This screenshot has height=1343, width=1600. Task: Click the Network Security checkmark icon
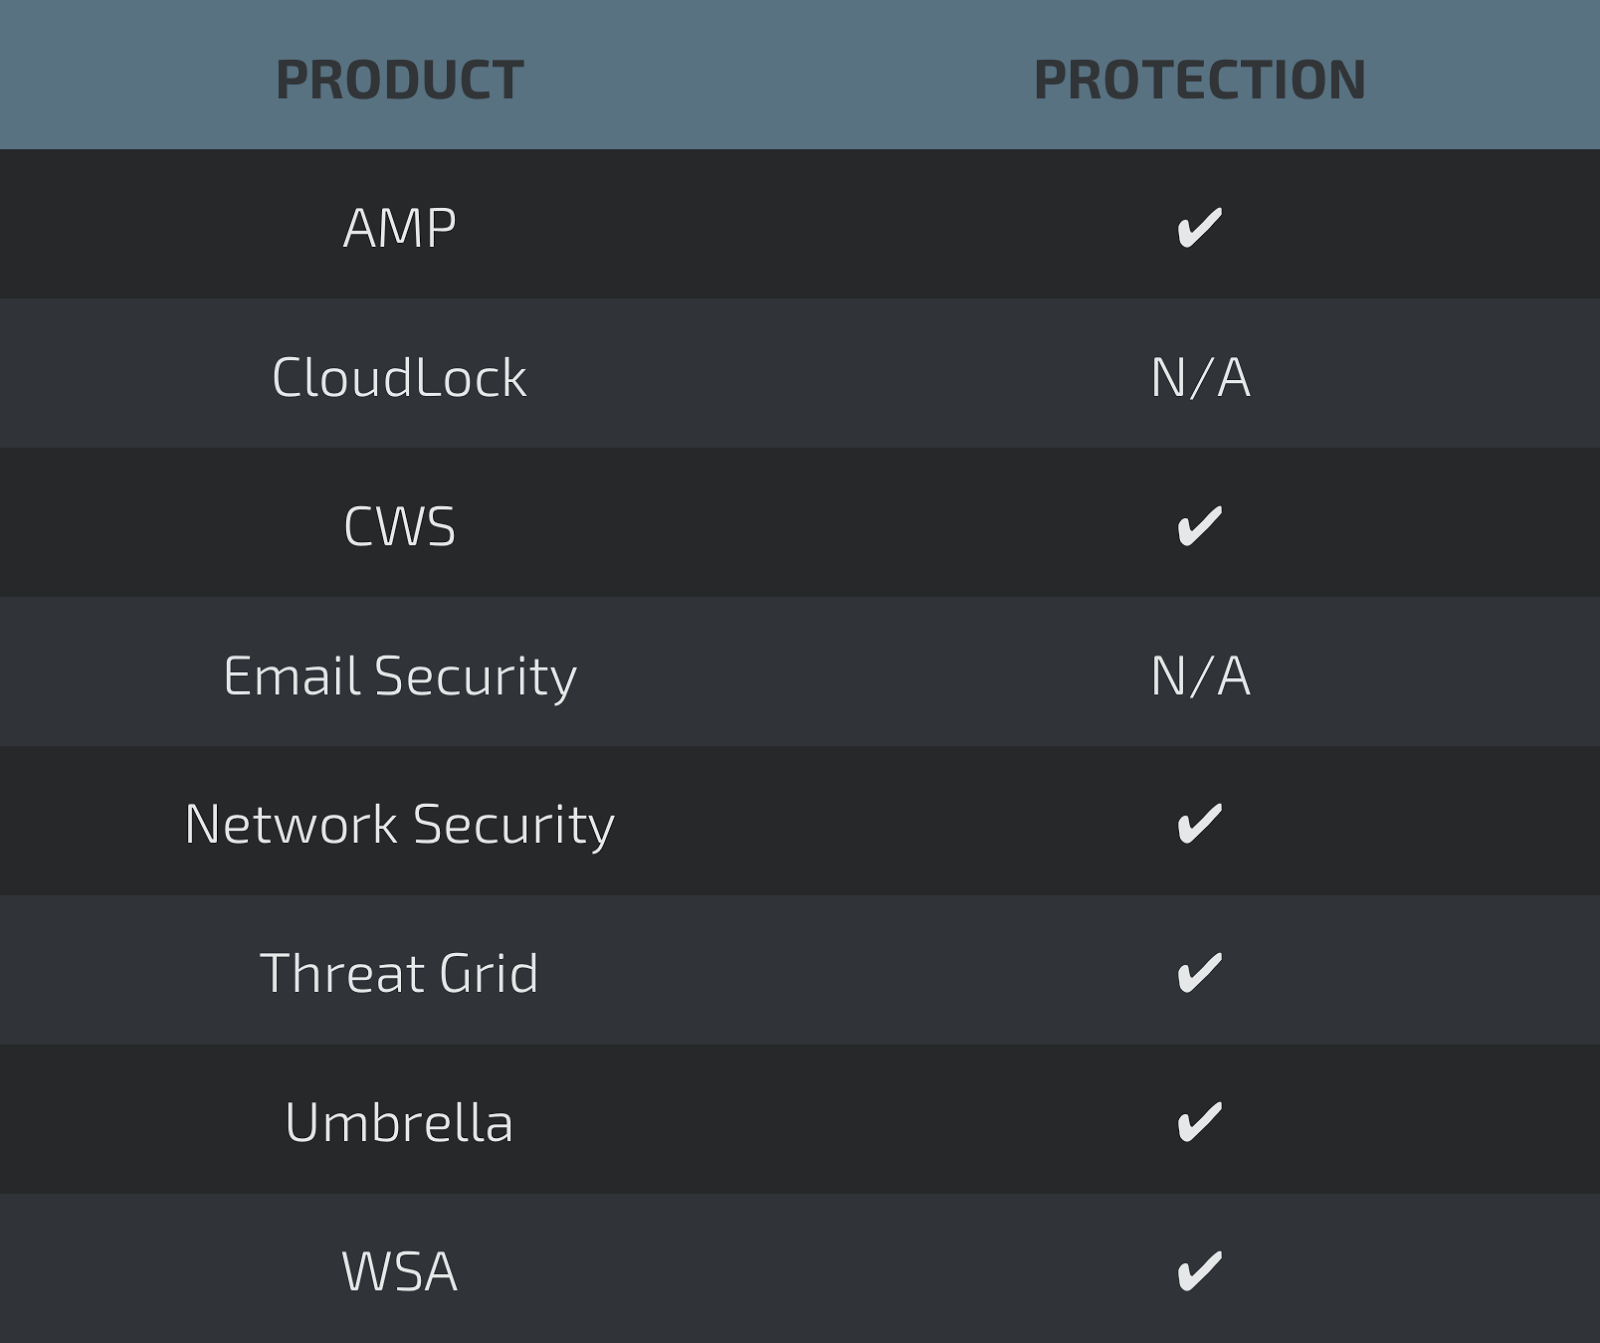1199,824
